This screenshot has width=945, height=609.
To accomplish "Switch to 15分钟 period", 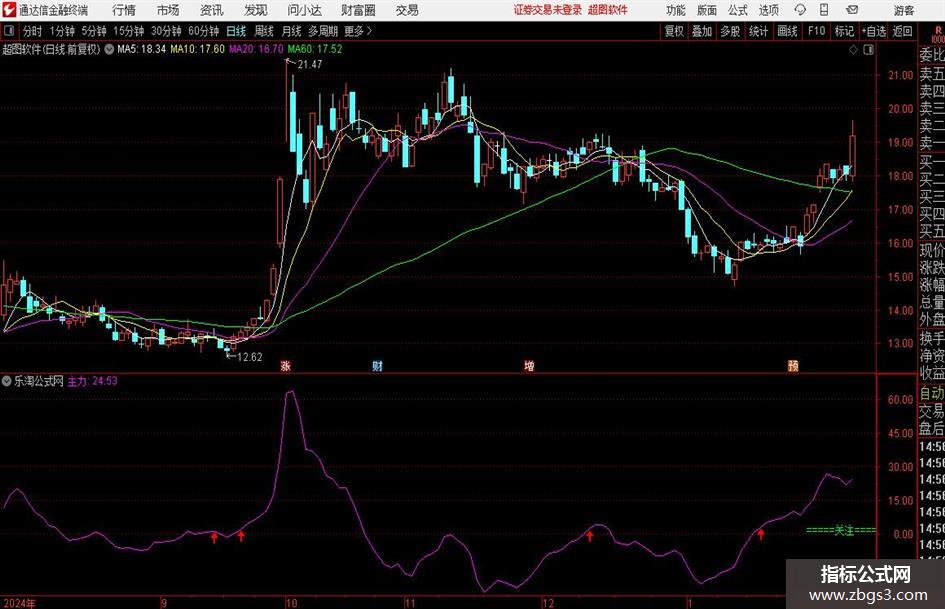I will coord(129,31).
